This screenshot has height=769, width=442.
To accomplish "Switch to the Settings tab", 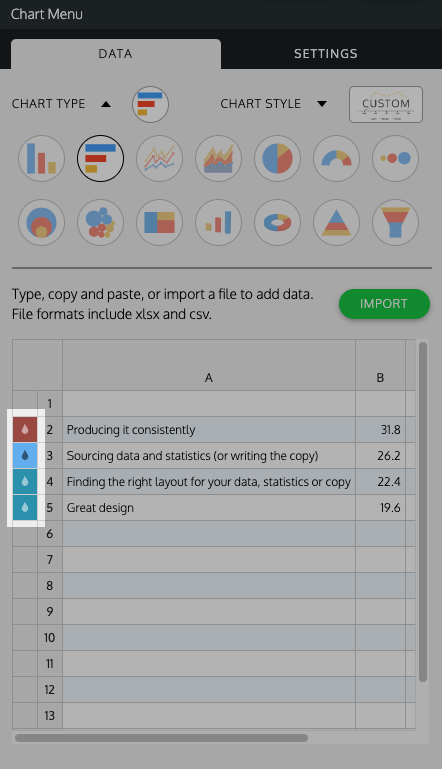I will click(x=326, y=53).
